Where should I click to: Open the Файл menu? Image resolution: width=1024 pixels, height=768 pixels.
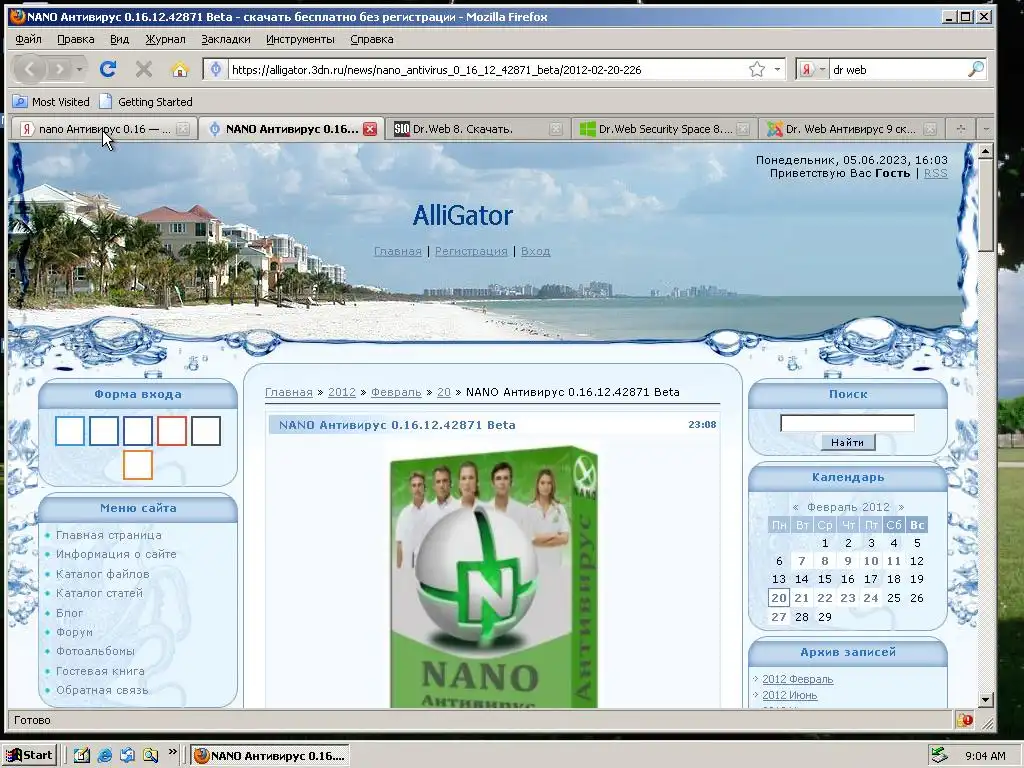tap(28, 39)
